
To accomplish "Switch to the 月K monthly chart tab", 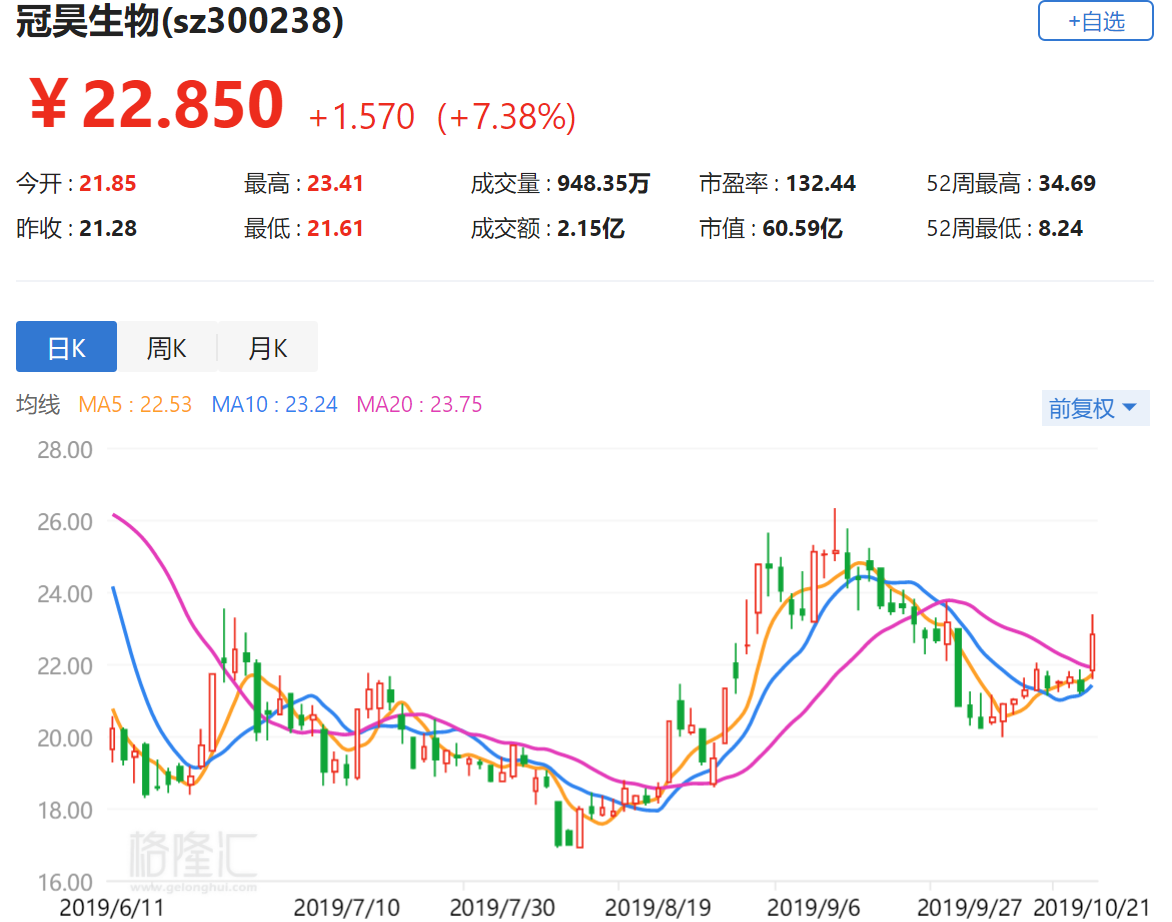I will click(x=268, y=347).
